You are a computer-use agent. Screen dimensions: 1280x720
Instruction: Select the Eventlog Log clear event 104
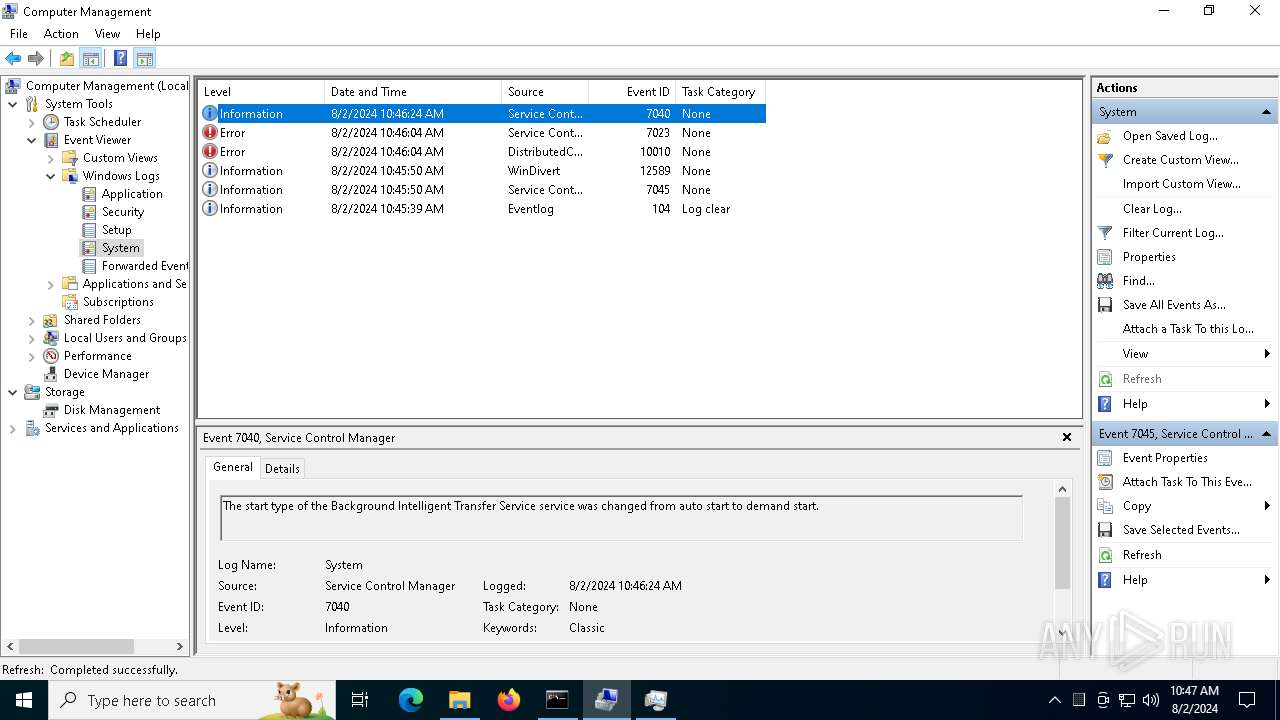click(x=482, y=209)
